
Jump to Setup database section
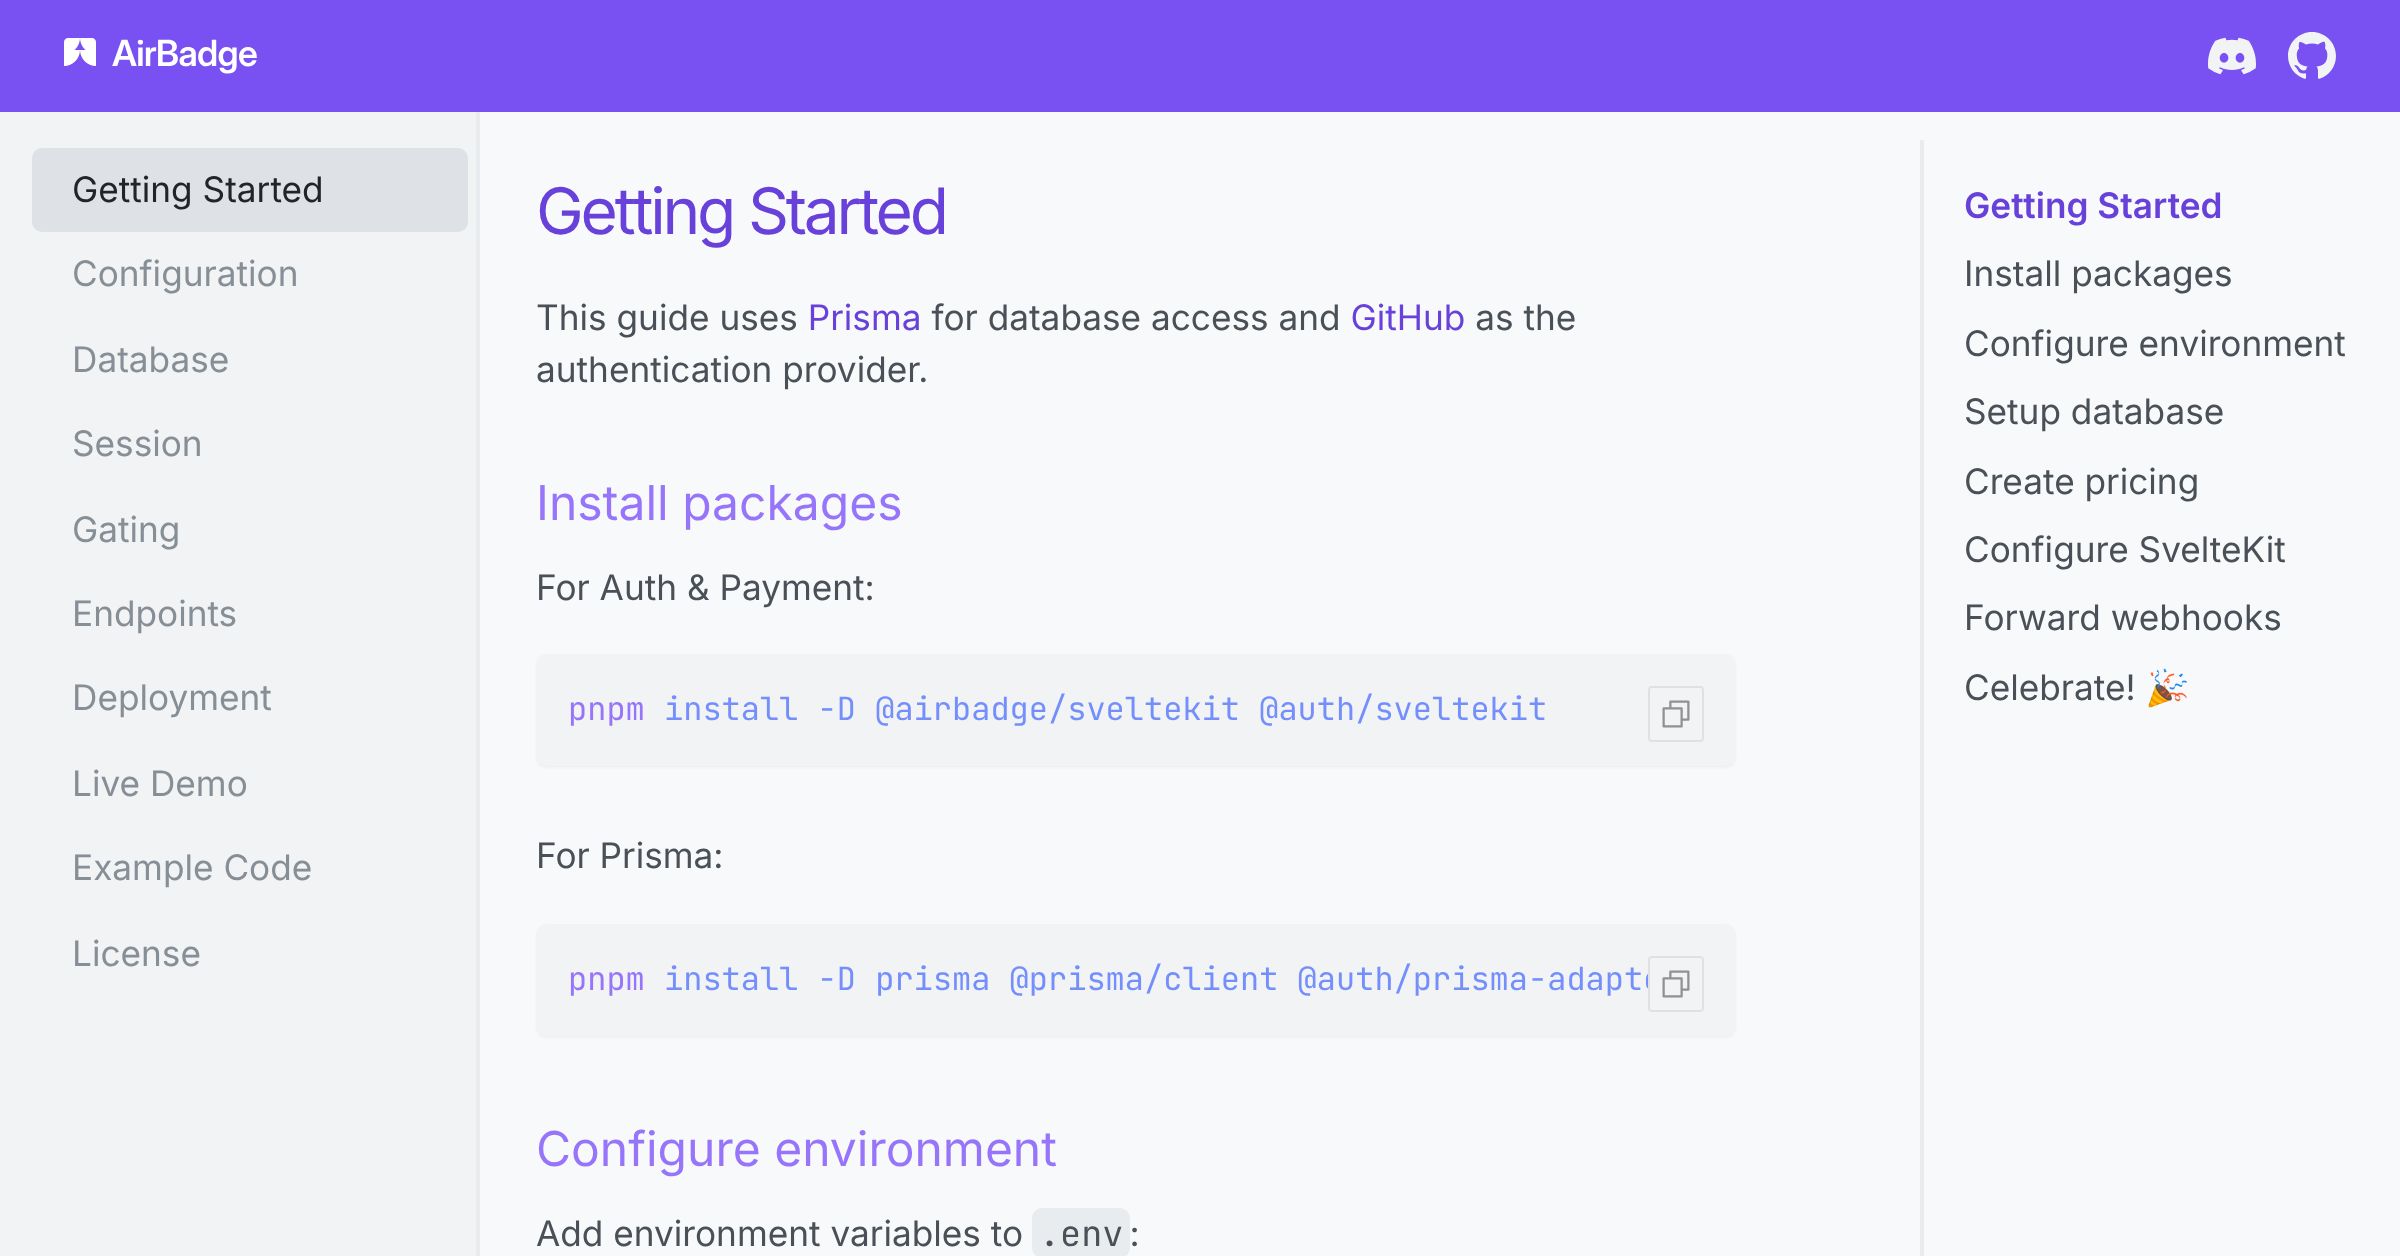2094,412
